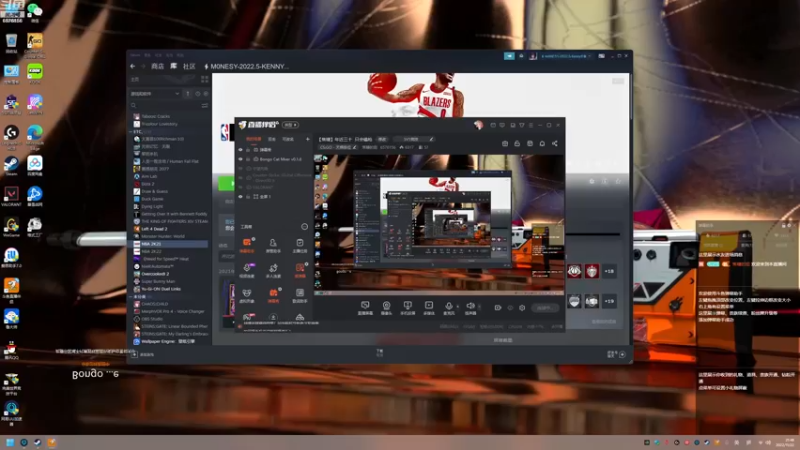The width and height of the screenshot is (800, 450).
Task: Go back with Steam's back arrow
Action: 133,66
